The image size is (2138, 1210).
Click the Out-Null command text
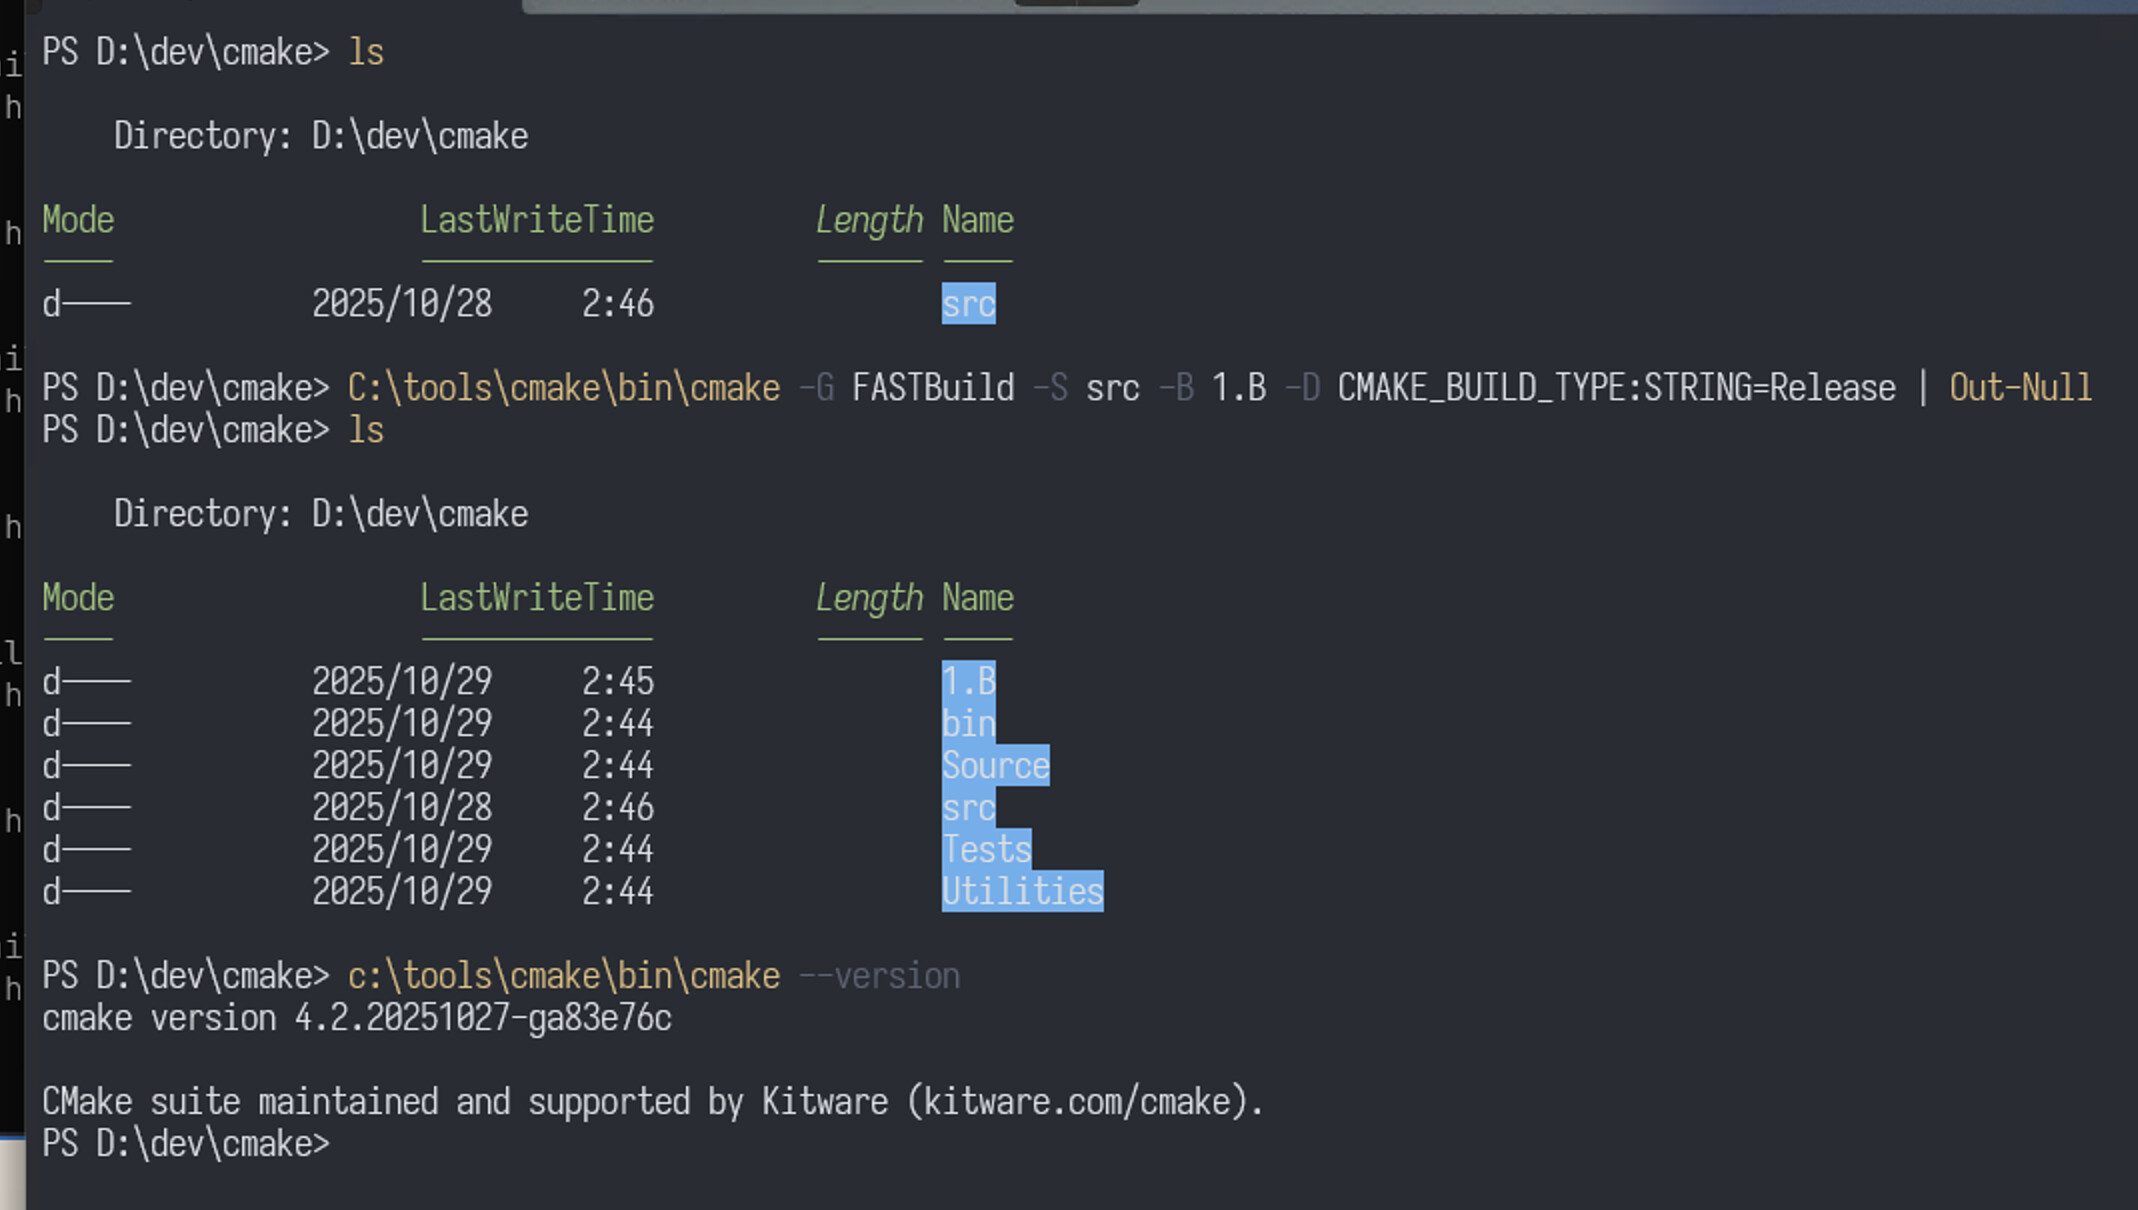(x=2020, y=387)
